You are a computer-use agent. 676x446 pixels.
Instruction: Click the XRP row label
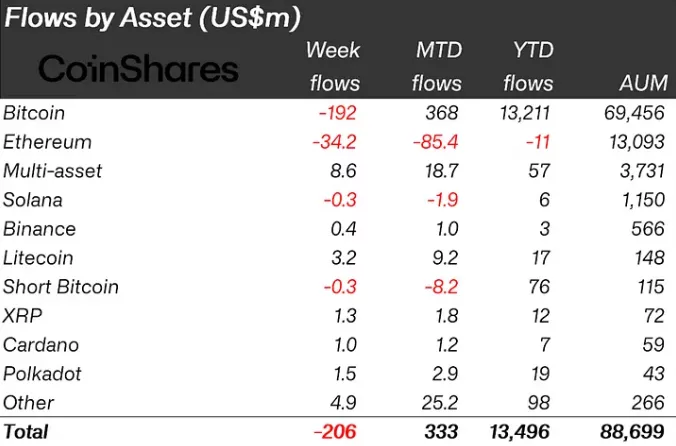pos(22,316)
